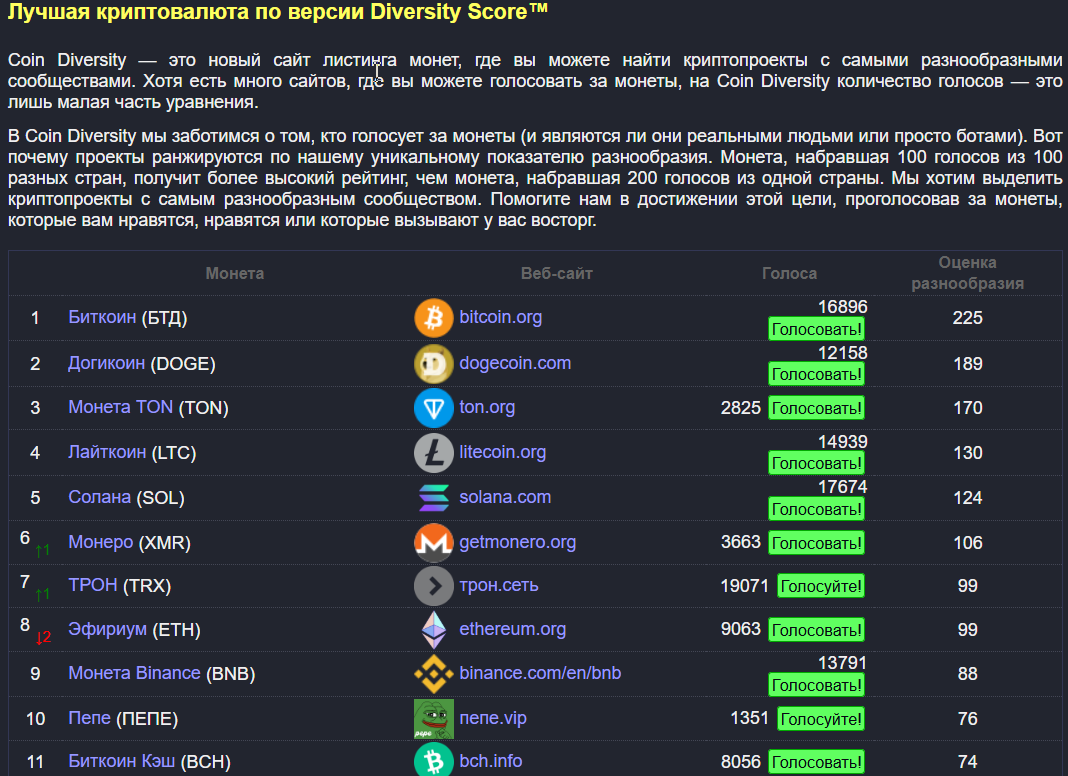
Task: Open the Эфириум coin page link
Action: pos(107,630)
